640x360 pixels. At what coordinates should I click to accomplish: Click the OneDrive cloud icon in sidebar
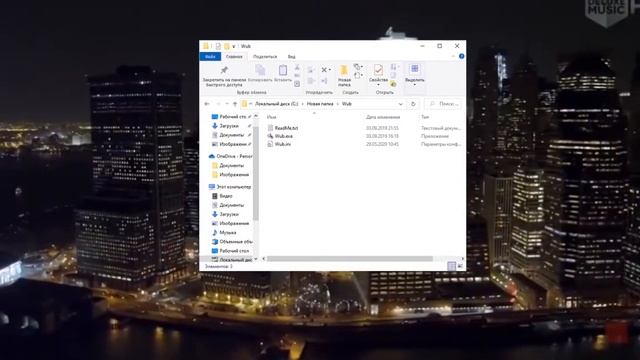[x=211, y=156]
